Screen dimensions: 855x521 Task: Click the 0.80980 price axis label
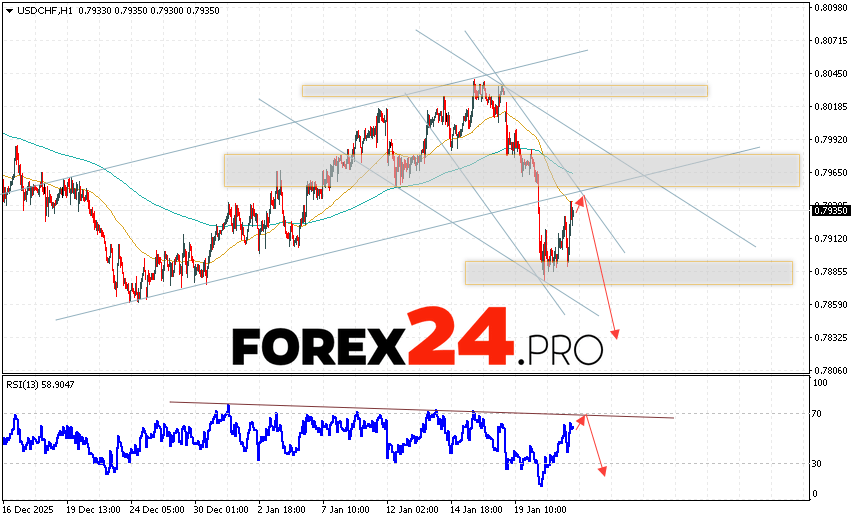831,8
